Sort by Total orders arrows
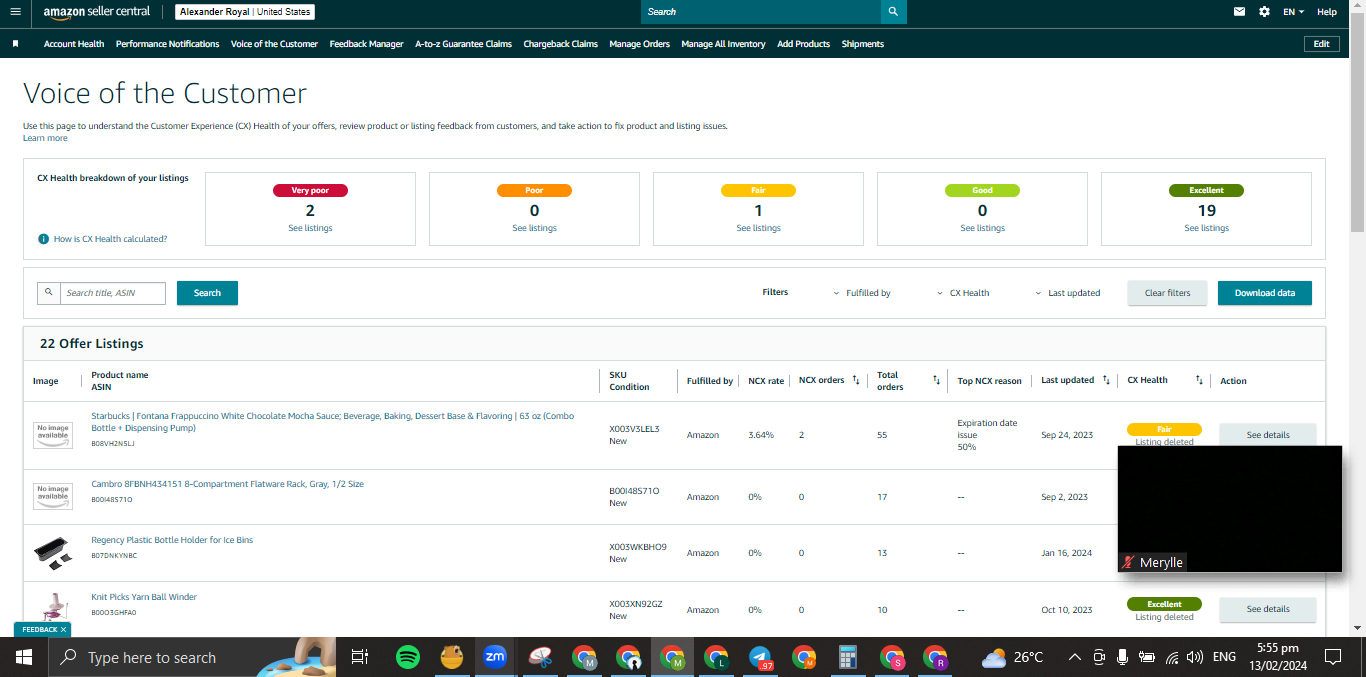The width and height of the screenshot is (1366, 677). click(x=936, y=380)
